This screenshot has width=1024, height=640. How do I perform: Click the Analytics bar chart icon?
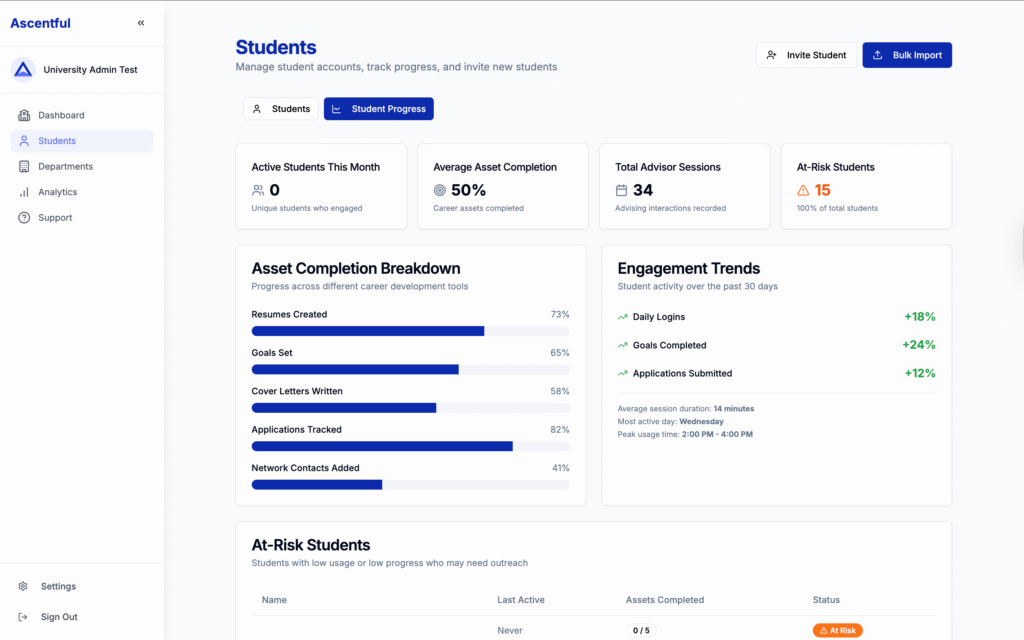coord(24,192)
